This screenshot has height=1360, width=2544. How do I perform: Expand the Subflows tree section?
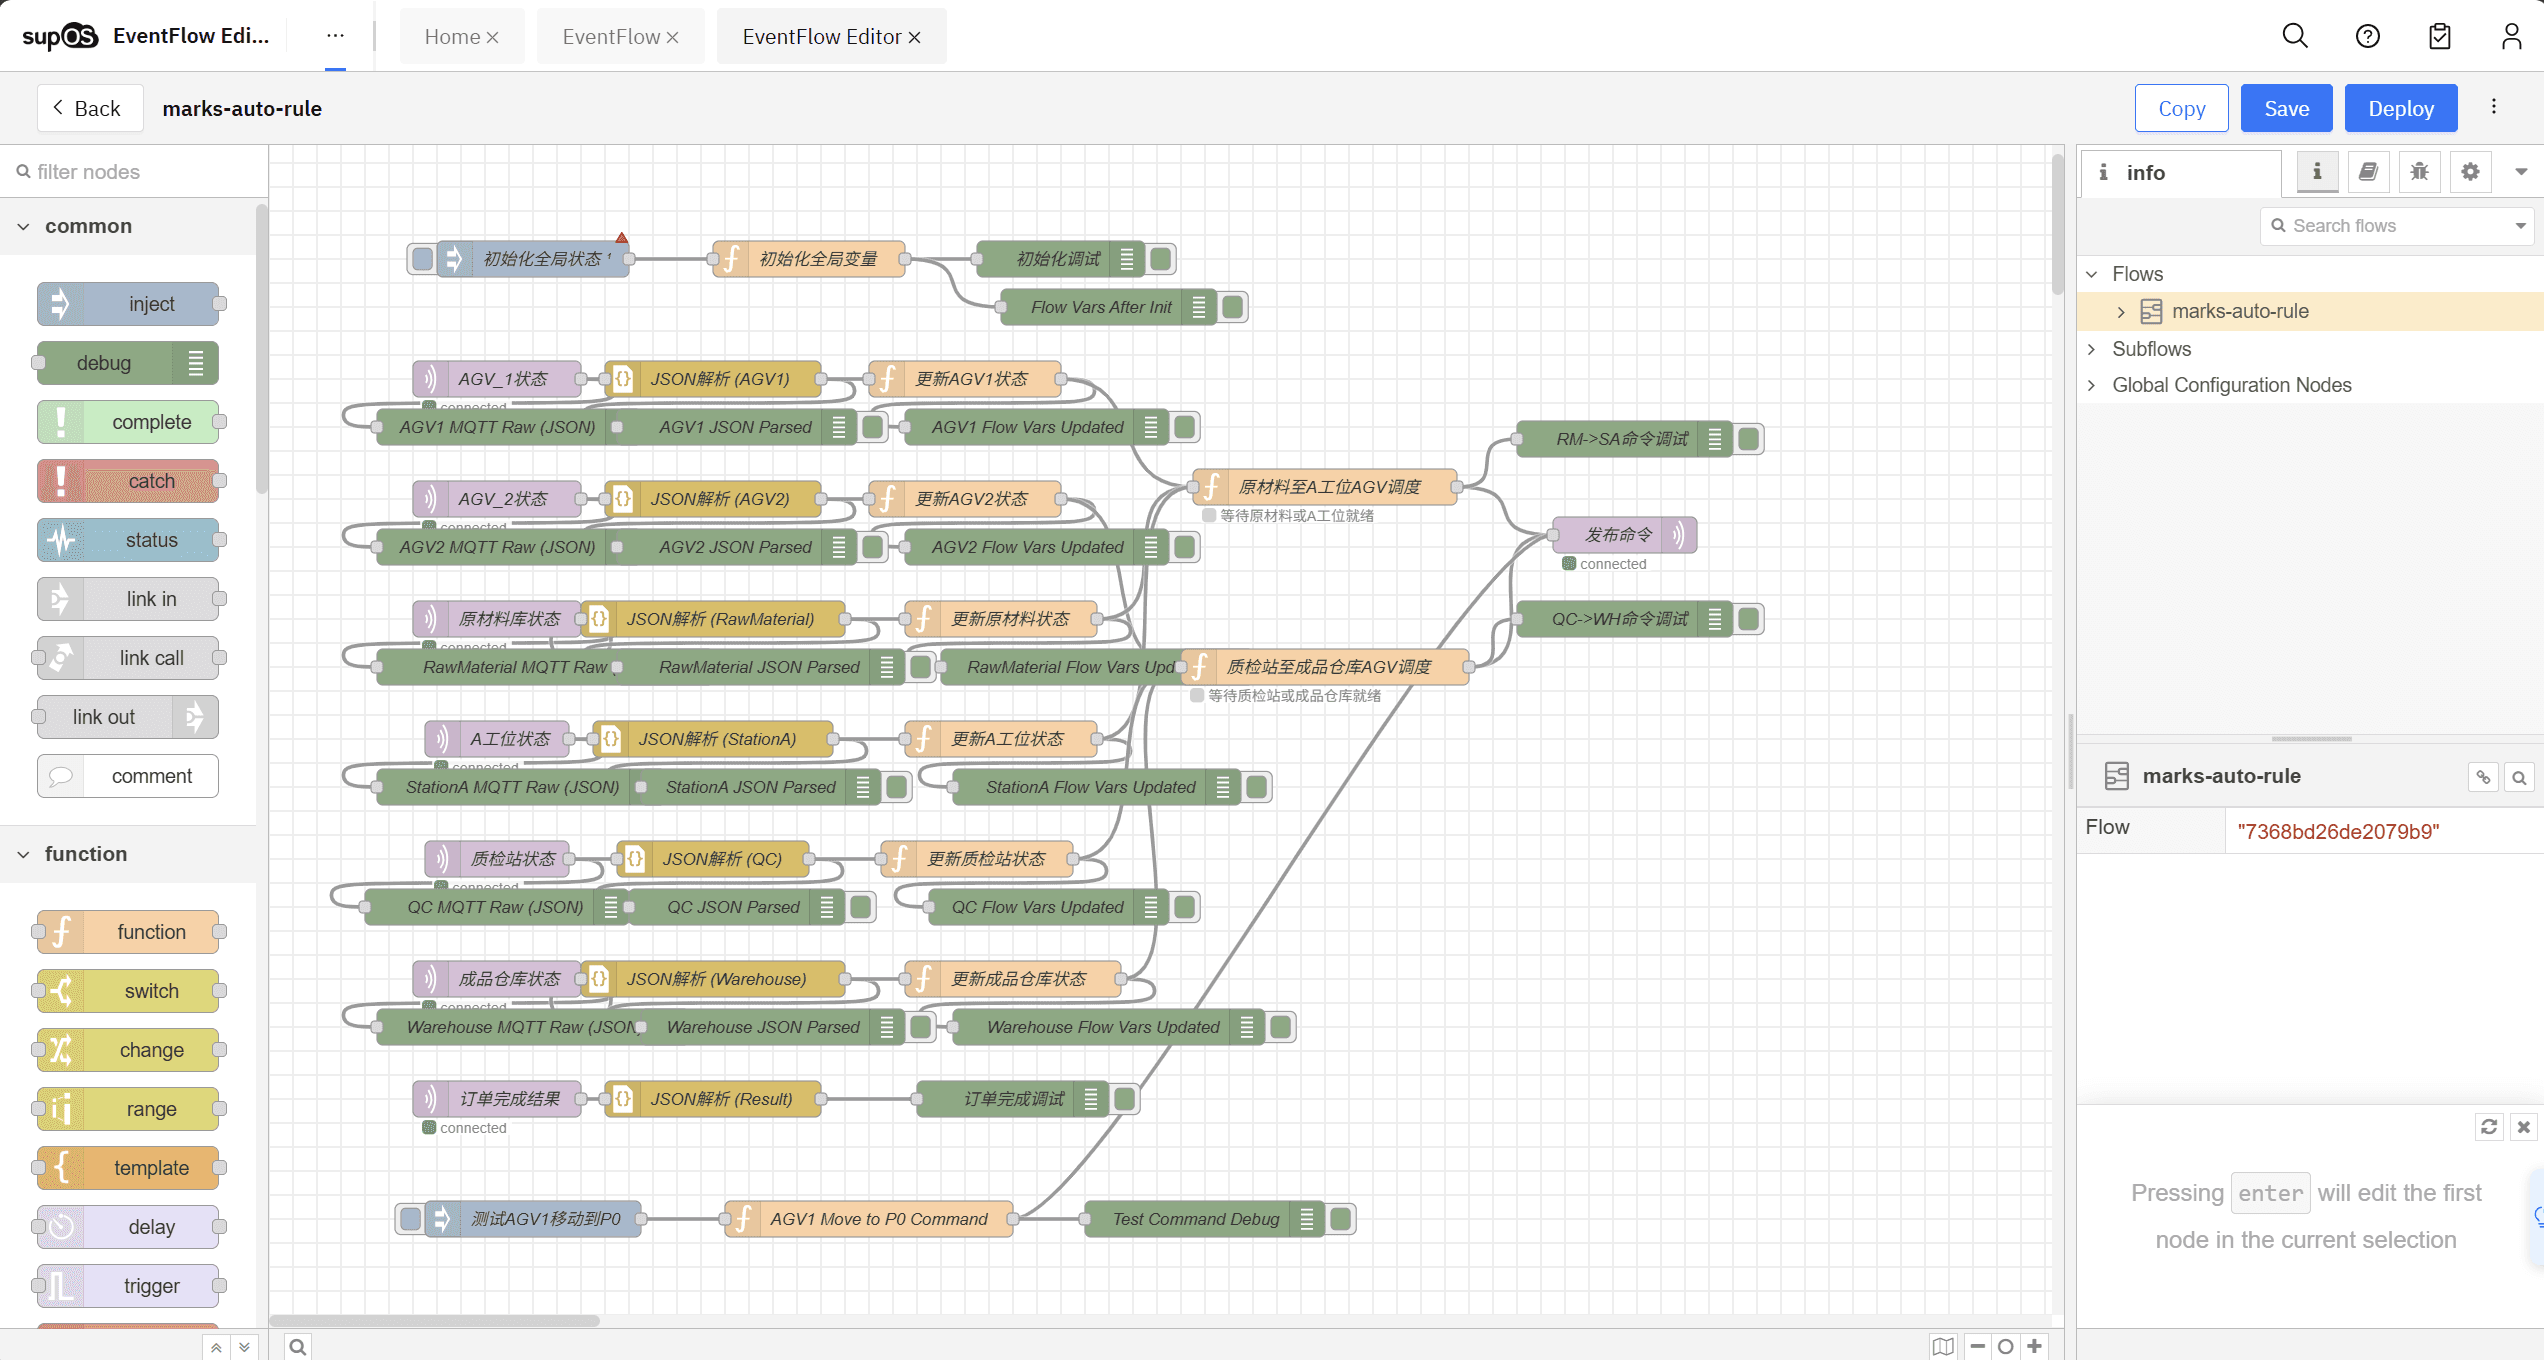(x=2092, y=349)
